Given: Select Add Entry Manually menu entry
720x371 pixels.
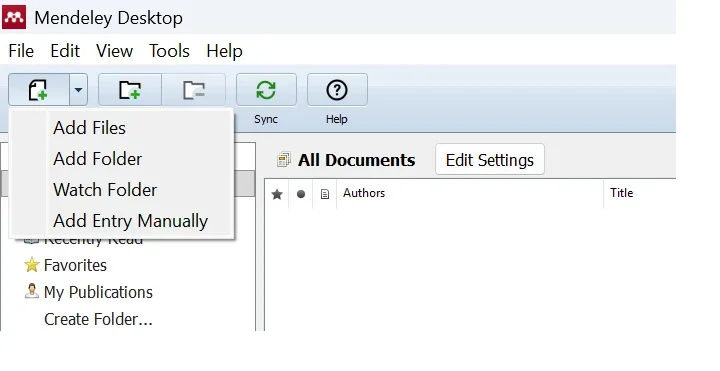Looking at the screenshot, I should click(122, 221).
